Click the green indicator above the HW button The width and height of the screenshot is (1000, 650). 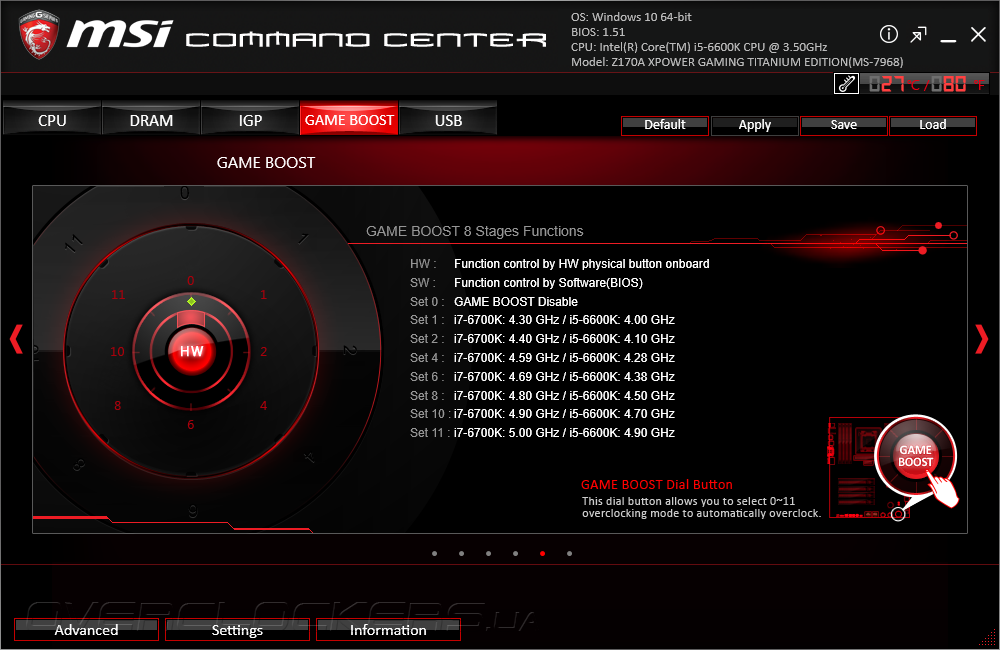pyautogui.click(x=191, y=301)
